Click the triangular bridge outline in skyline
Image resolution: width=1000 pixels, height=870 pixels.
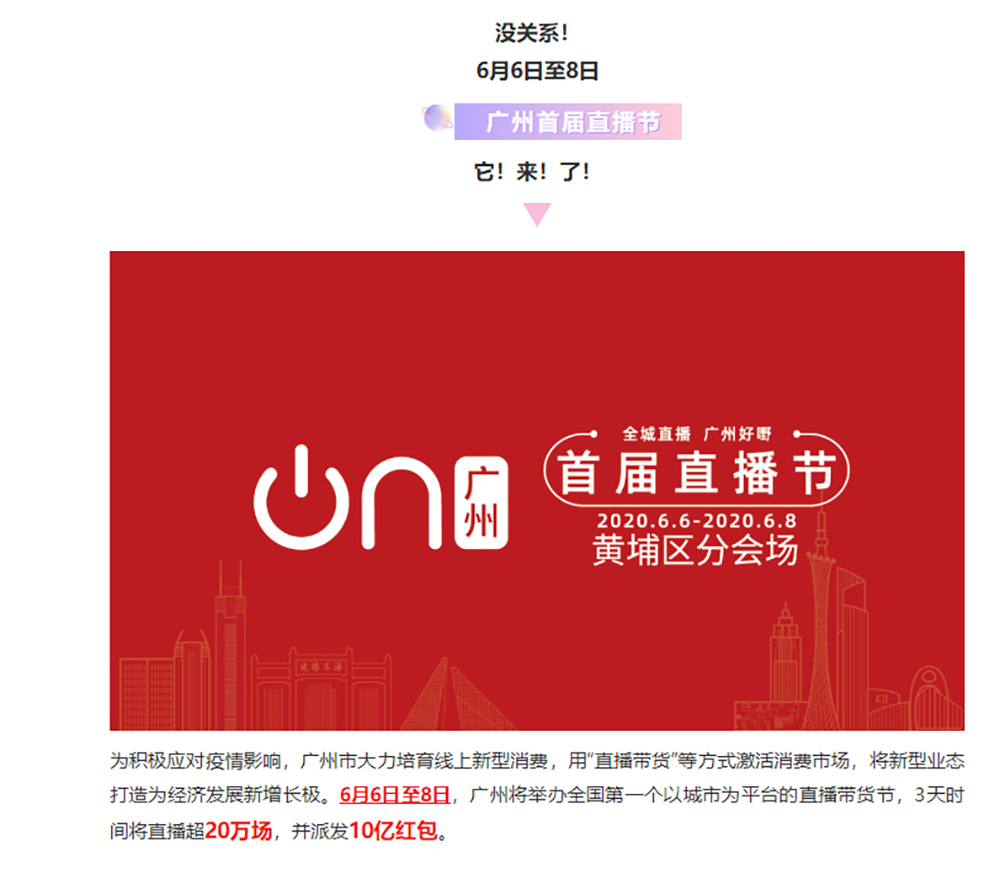tap(456, 695)
